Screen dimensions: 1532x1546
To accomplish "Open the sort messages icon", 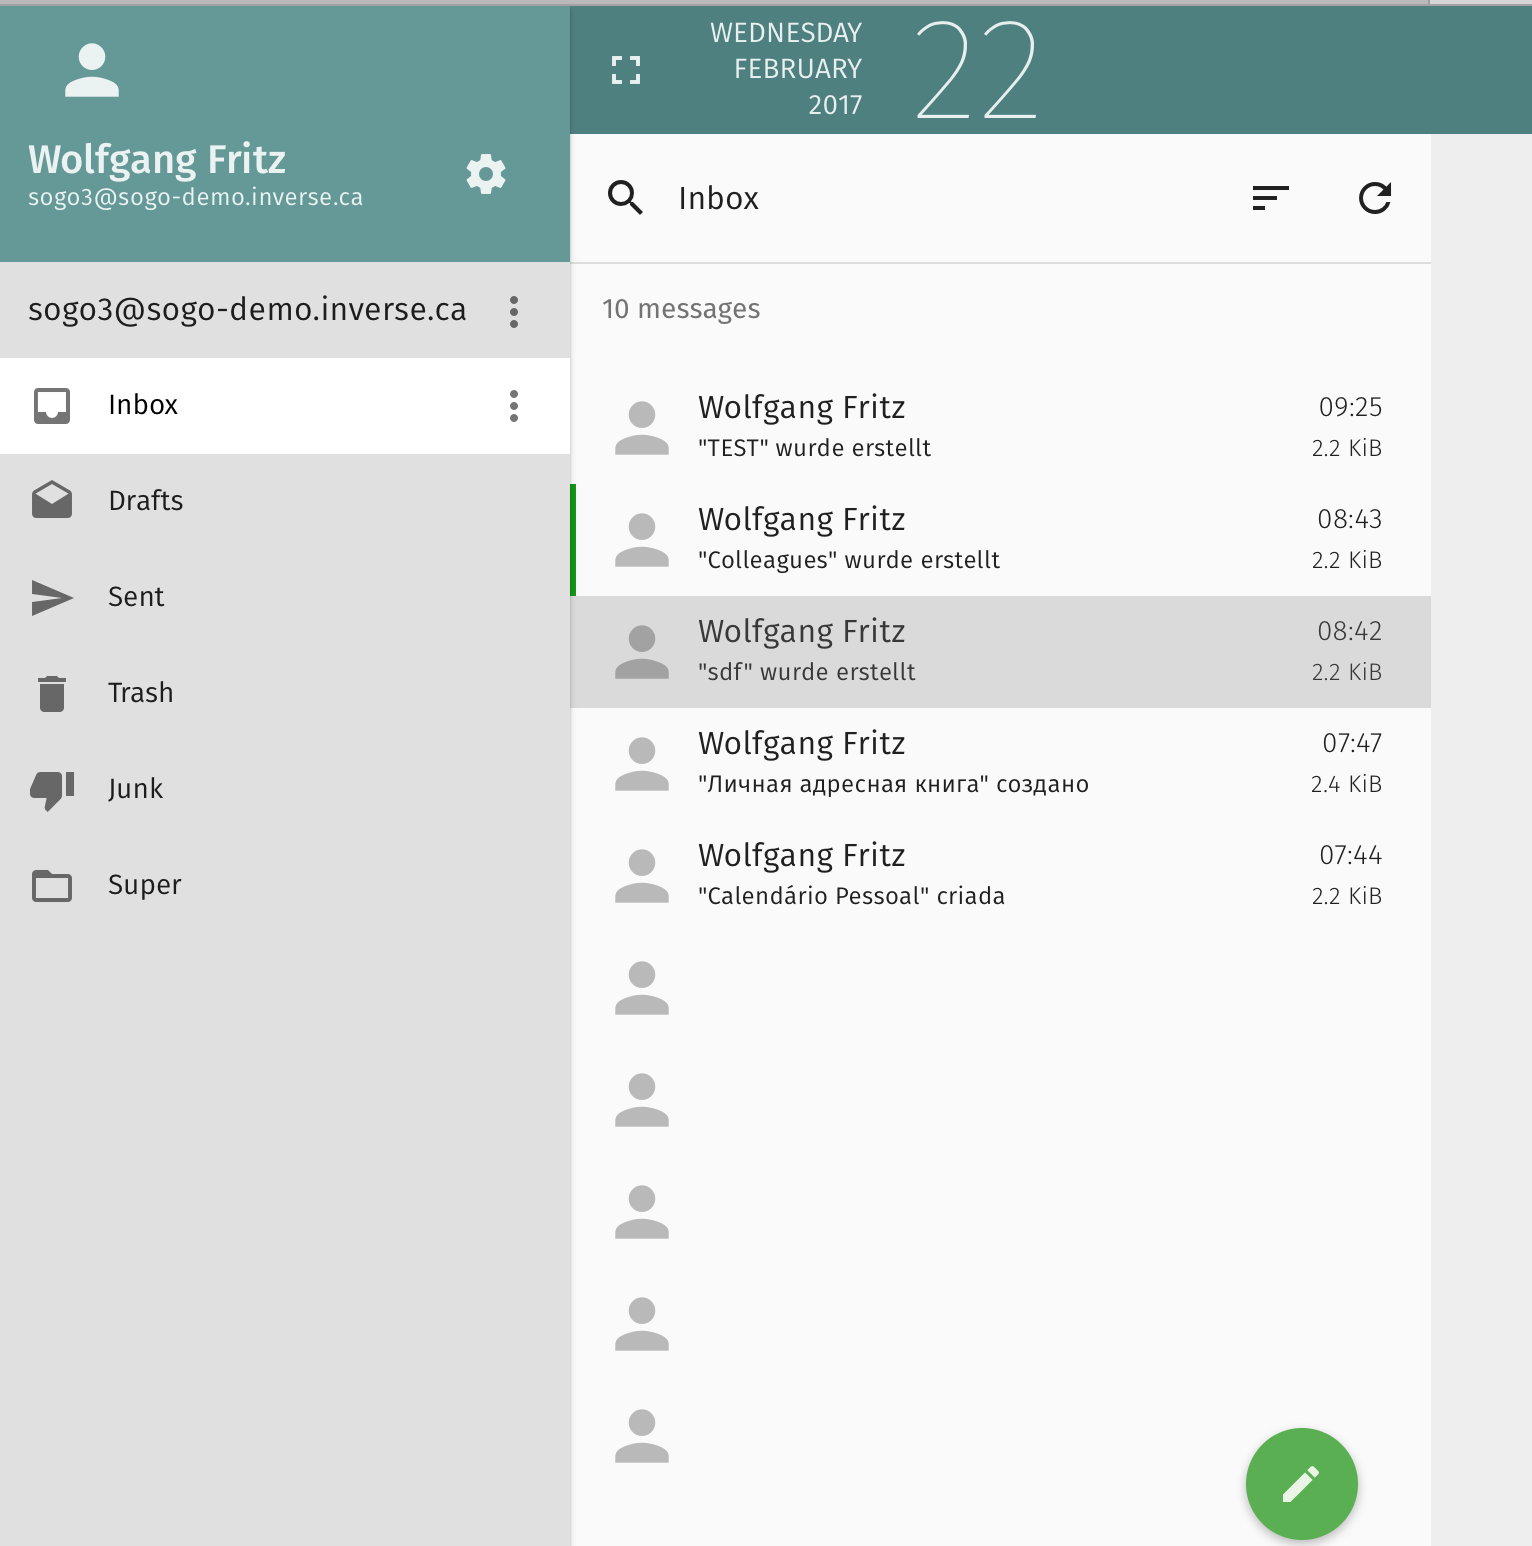I will (1270, 198).
